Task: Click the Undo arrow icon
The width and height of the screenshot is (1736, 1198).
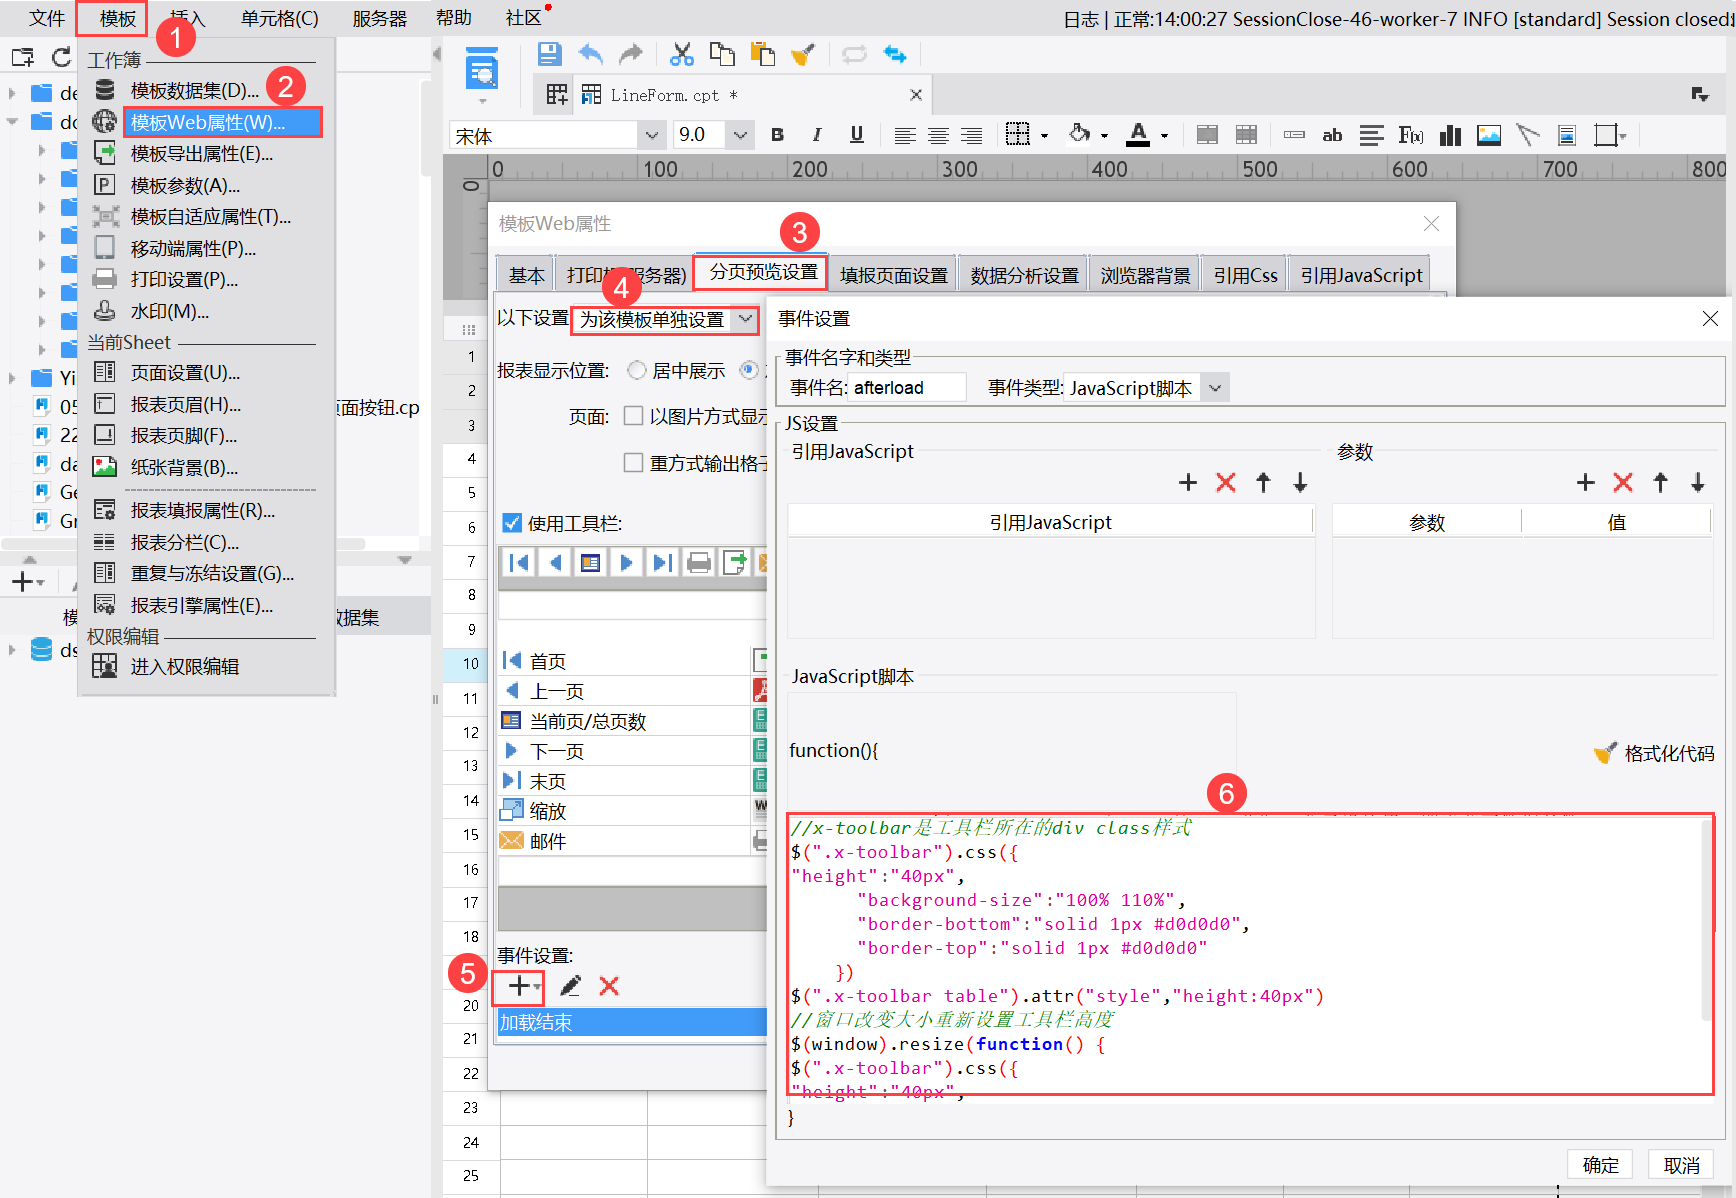Action: pos(591,54)
